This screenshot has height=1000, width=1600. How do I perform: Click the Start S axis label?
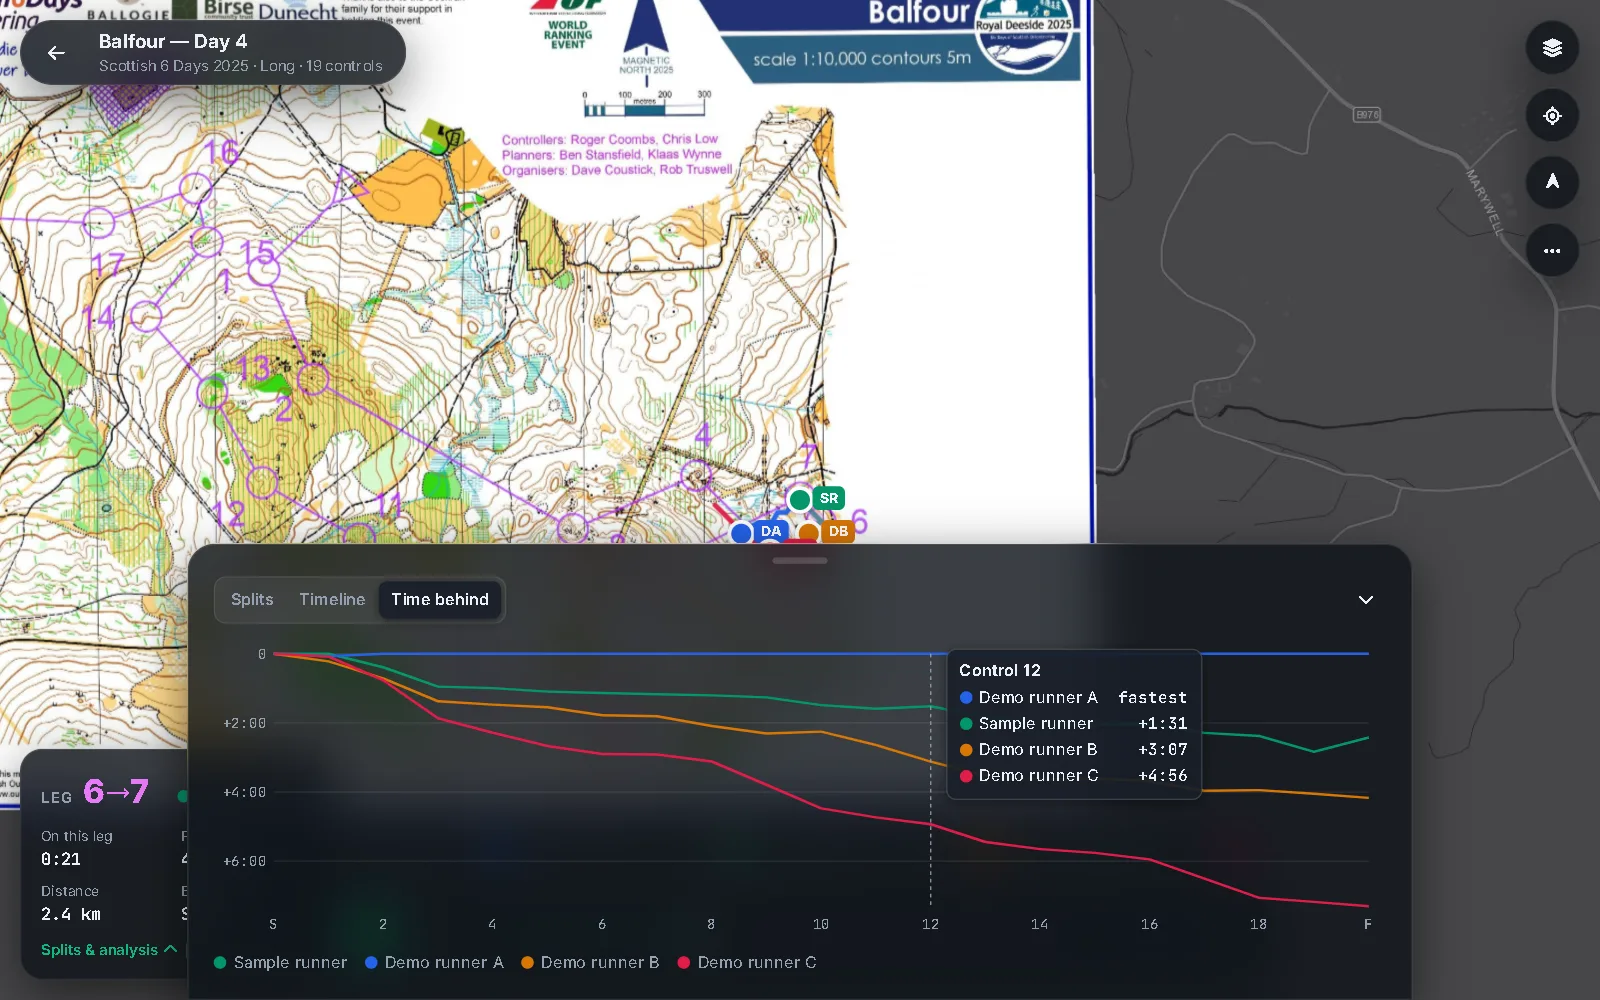click(x=273, y=925)
